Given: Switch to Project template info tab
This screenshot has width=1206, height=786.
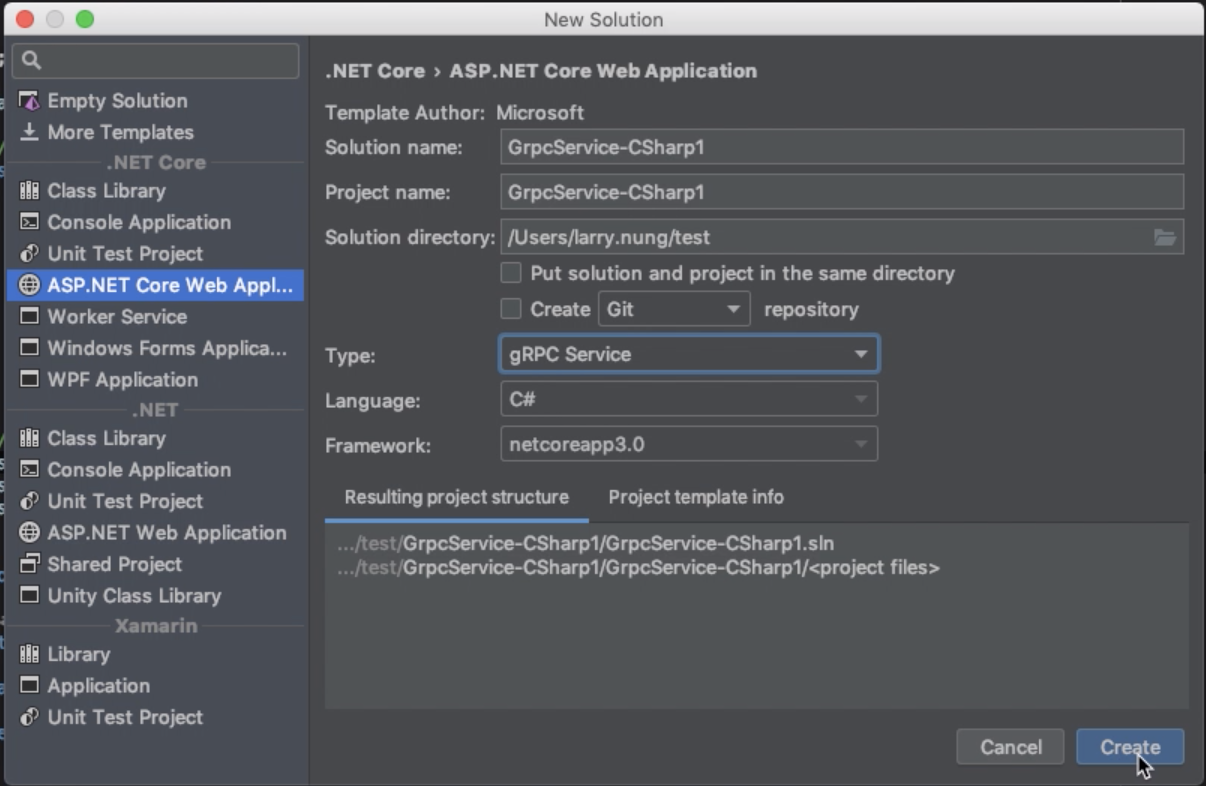Looking at the screenshot, I should pos(696,497).
